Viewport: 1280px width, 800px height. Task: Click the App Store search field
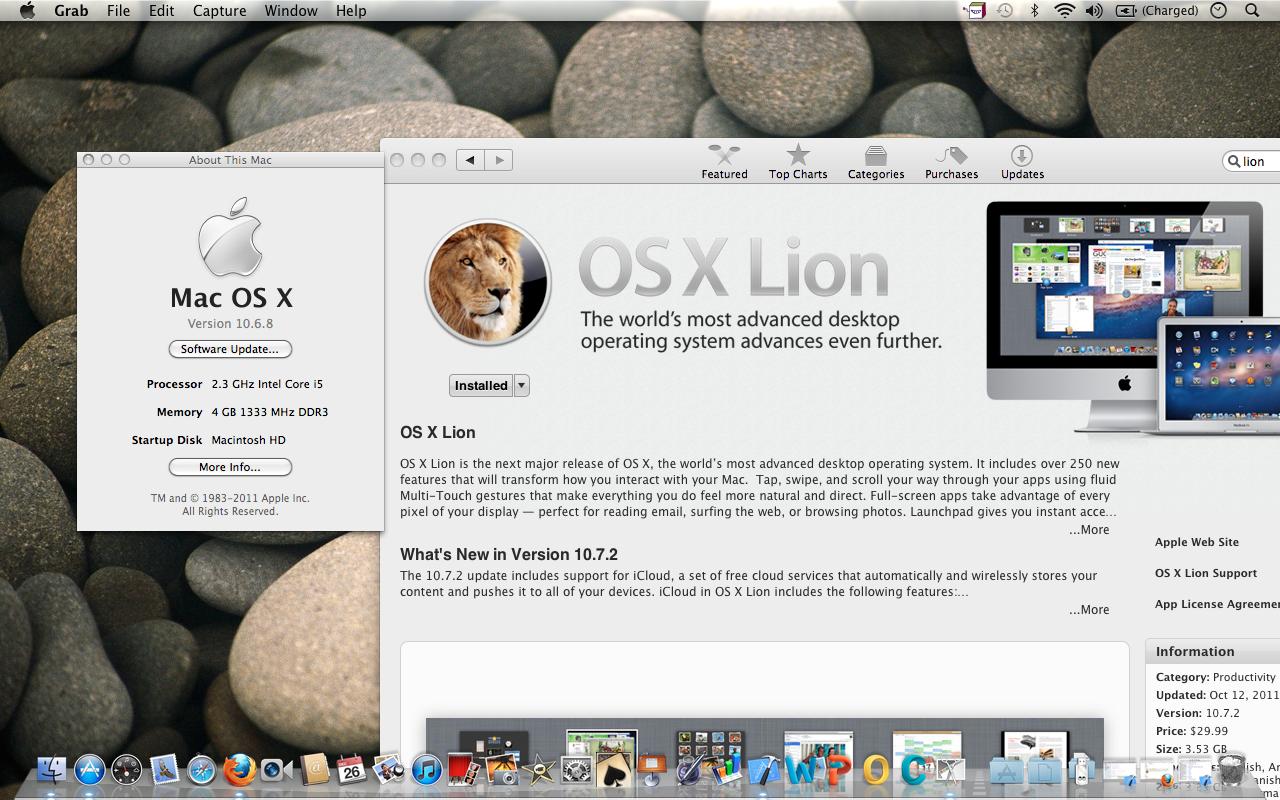(1251, 161)
